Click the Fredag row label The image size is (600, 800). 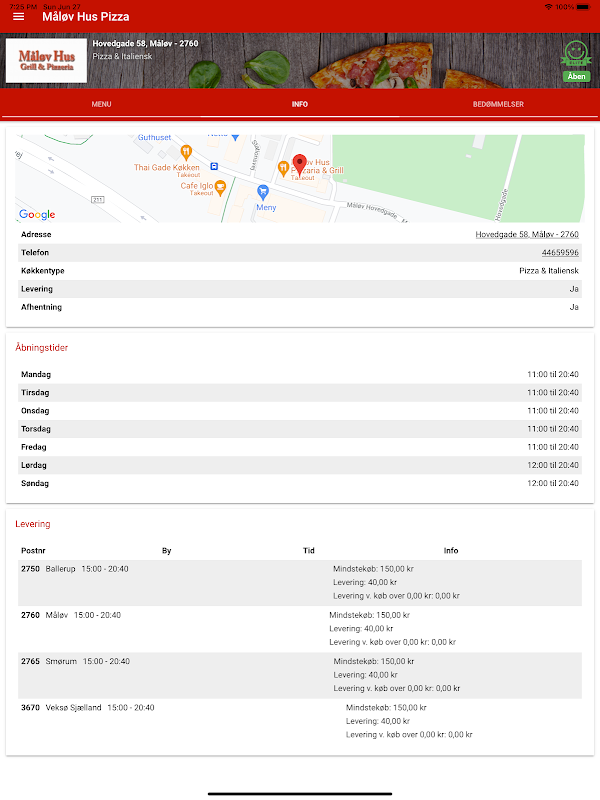pyautogui.click(x=34, y=447)
